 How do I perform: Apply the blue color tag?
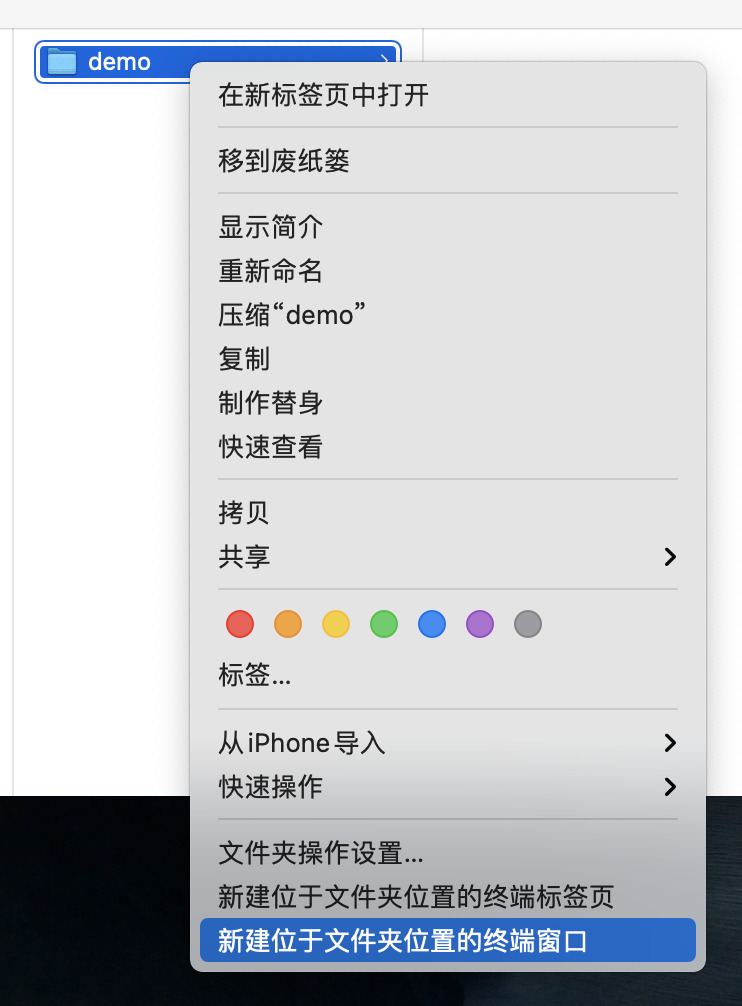(432, 625)
